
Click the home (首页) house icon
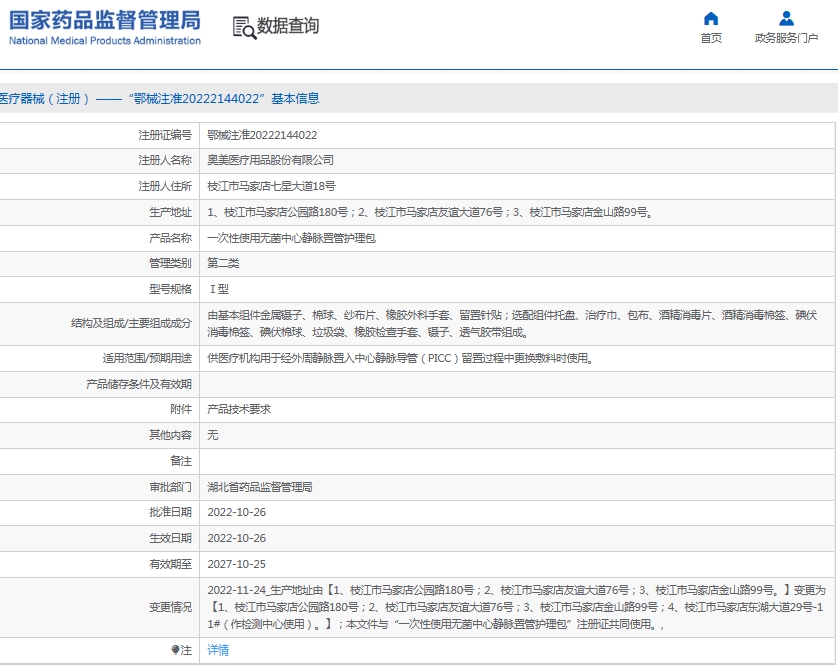711,19
